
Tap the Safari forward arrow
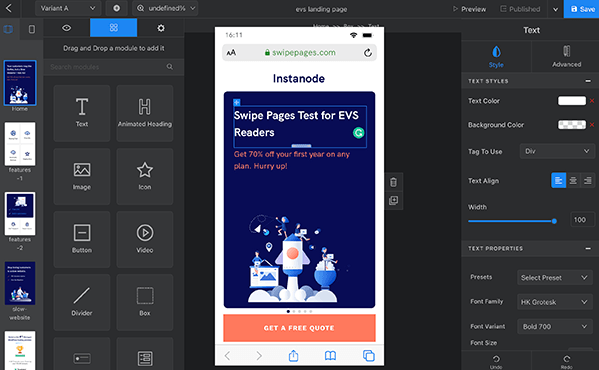pyautogui.click(x=259, y=355)
